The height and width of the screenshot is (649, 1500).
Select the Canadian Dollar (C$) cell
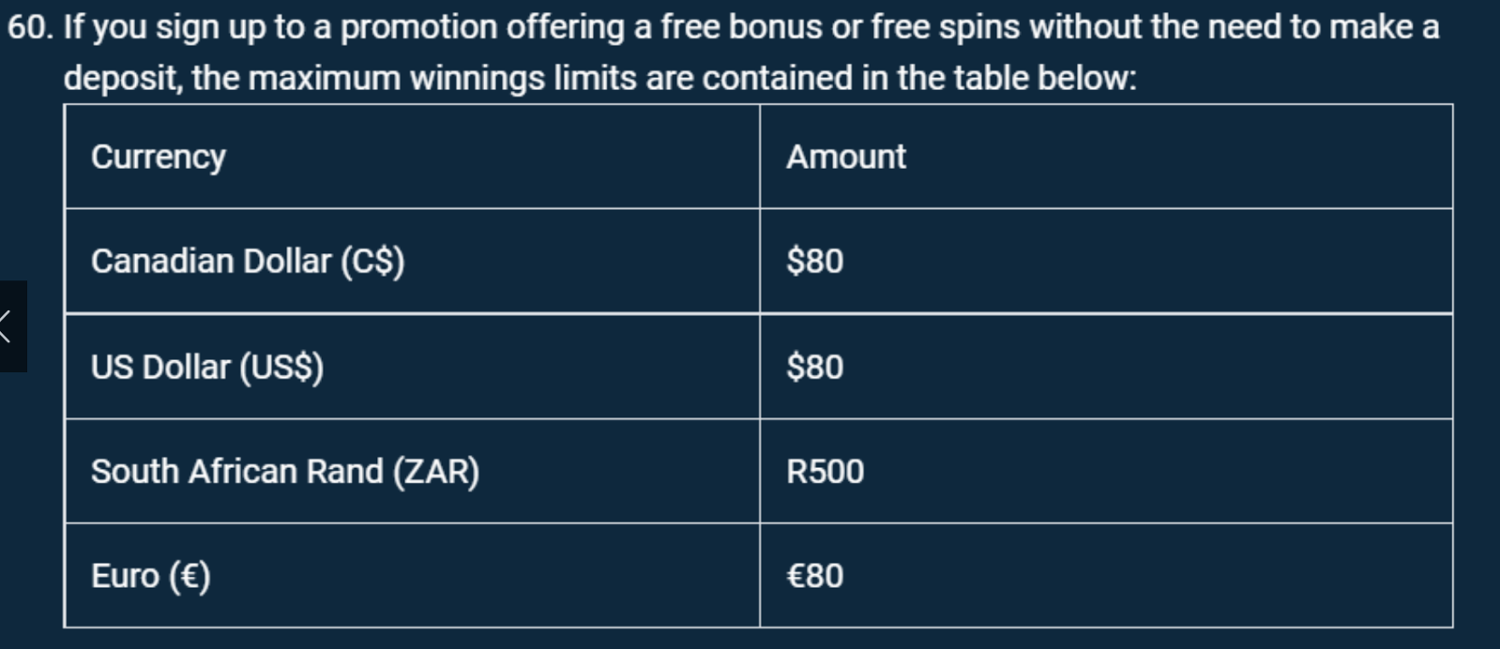247,261
